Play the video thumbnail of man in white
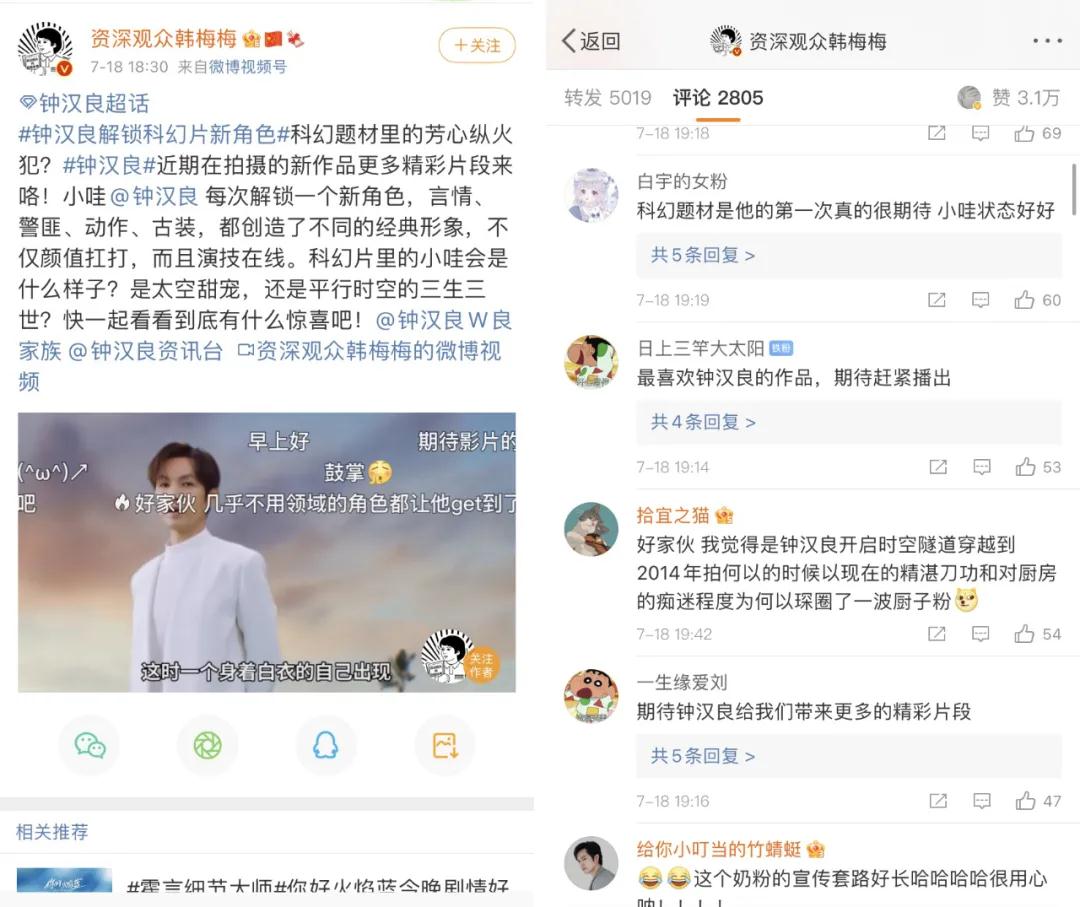The image size is (1080, 907). [267, 552]
